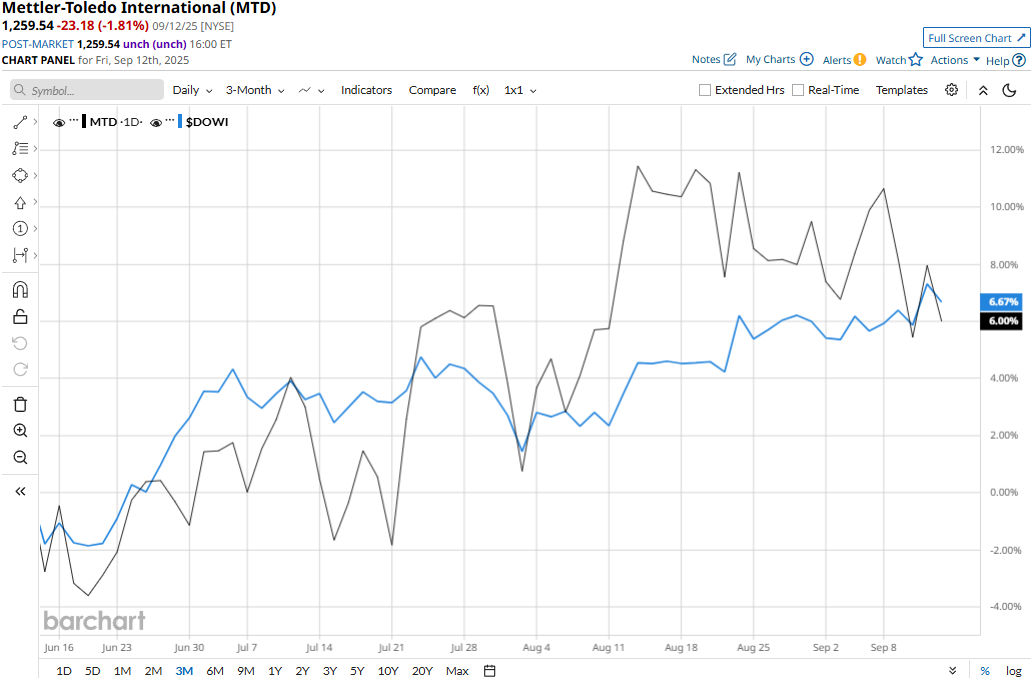Image resolution: width=1031 pixels, height=678 pixels.
Task: Select the measure/range tool
Action: 20,255
